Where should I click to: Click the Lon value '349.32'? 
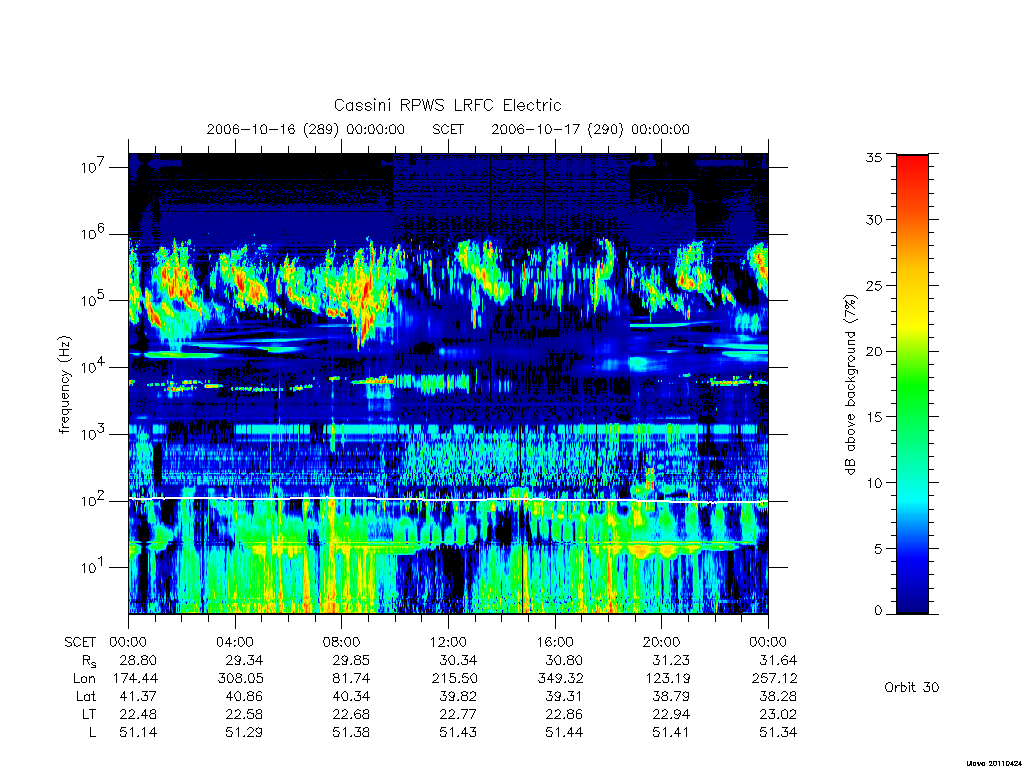560,679
